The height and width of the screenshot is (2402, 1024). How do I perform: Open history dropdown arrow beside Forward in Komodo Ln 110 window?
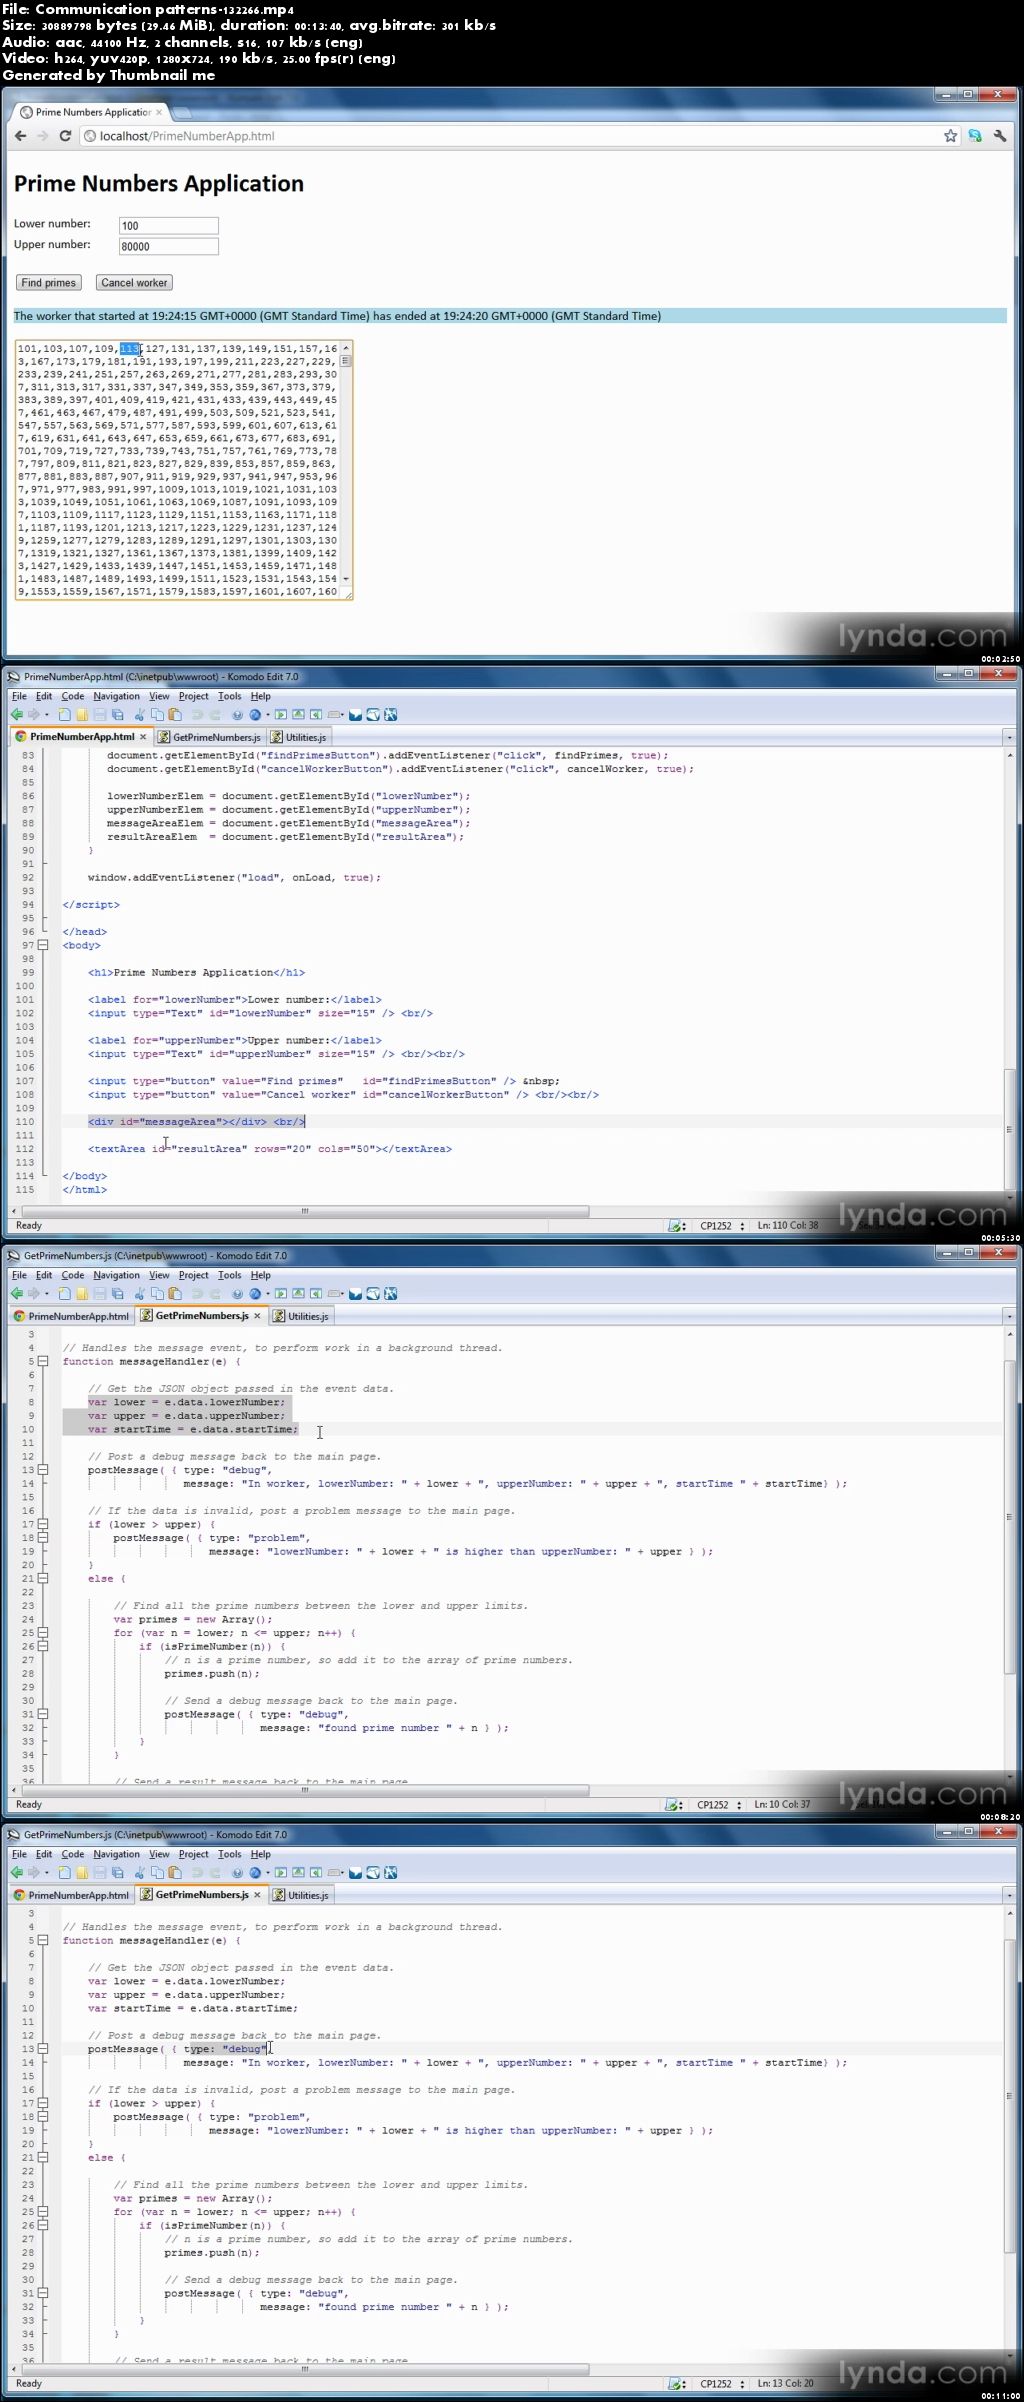point(46,714)
